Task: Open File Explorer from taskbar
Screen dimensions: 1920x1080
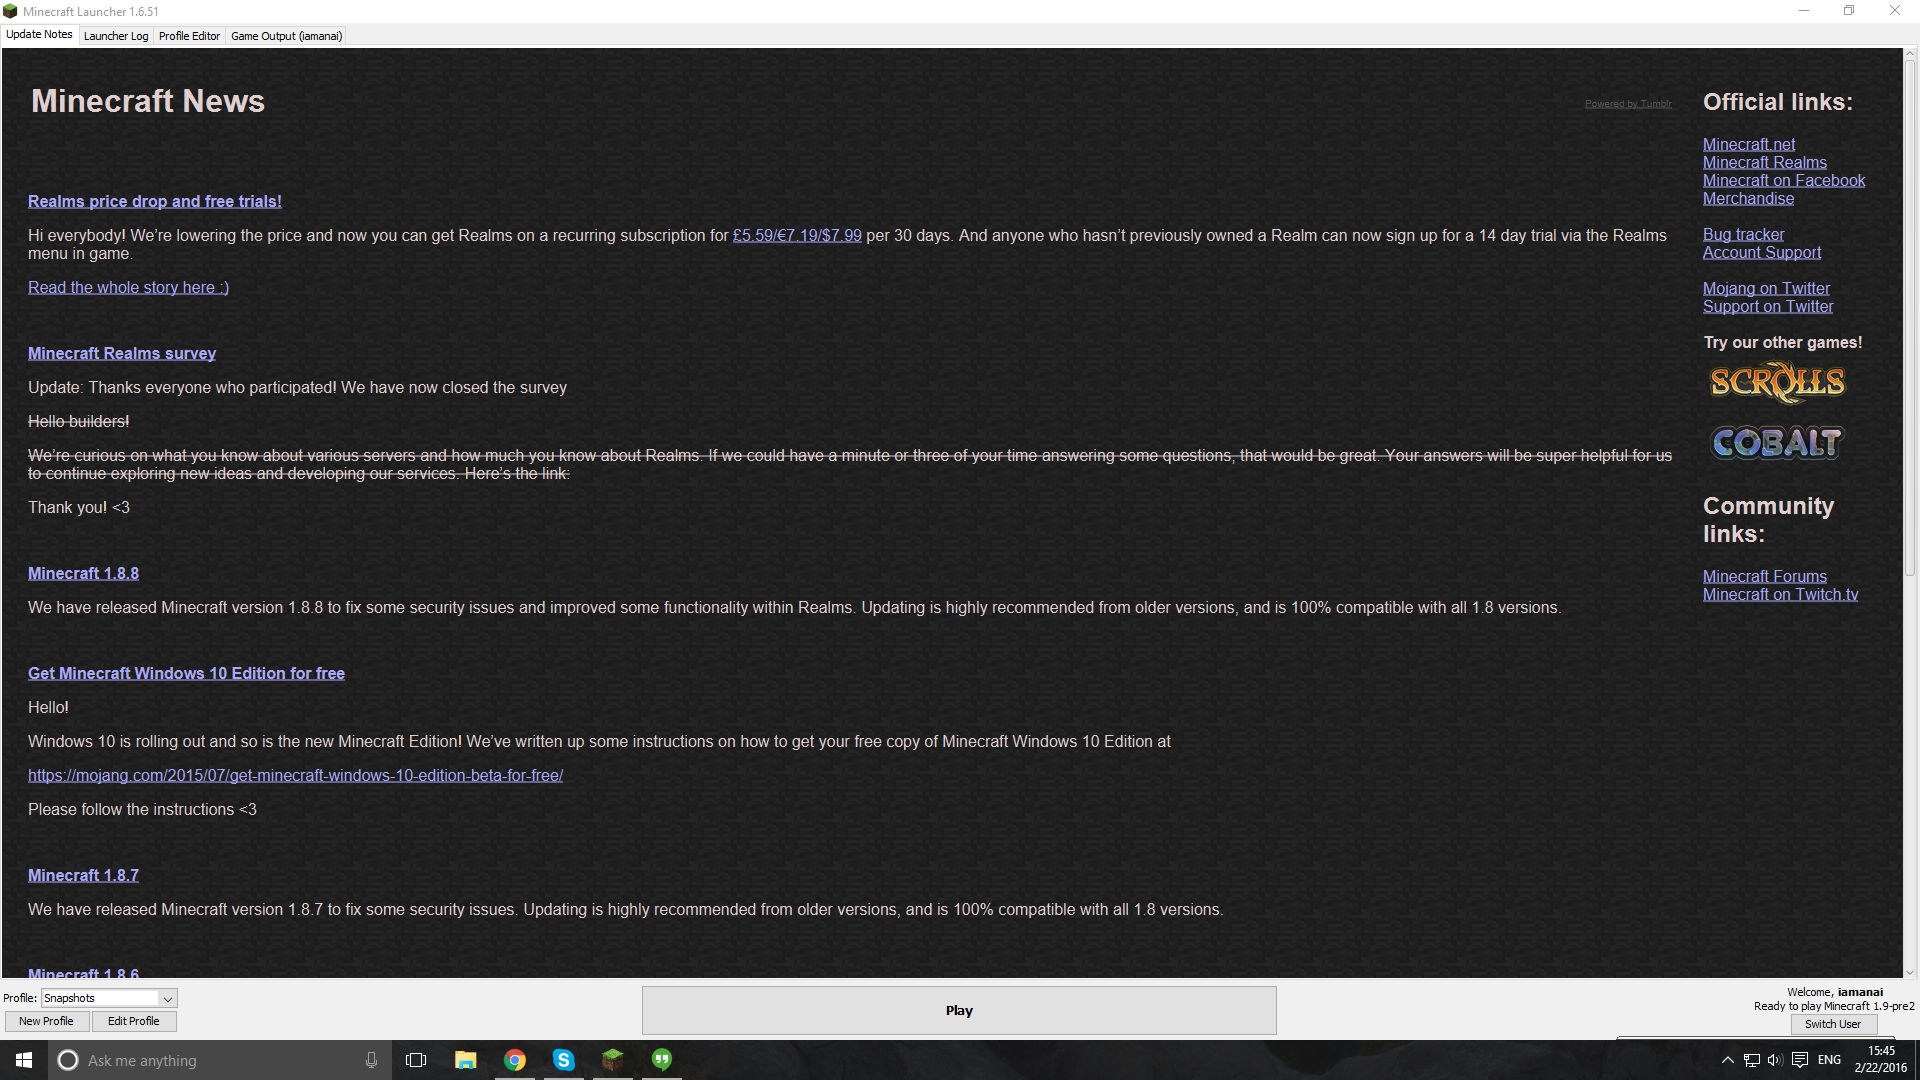Action: (x=466, y=1060)
